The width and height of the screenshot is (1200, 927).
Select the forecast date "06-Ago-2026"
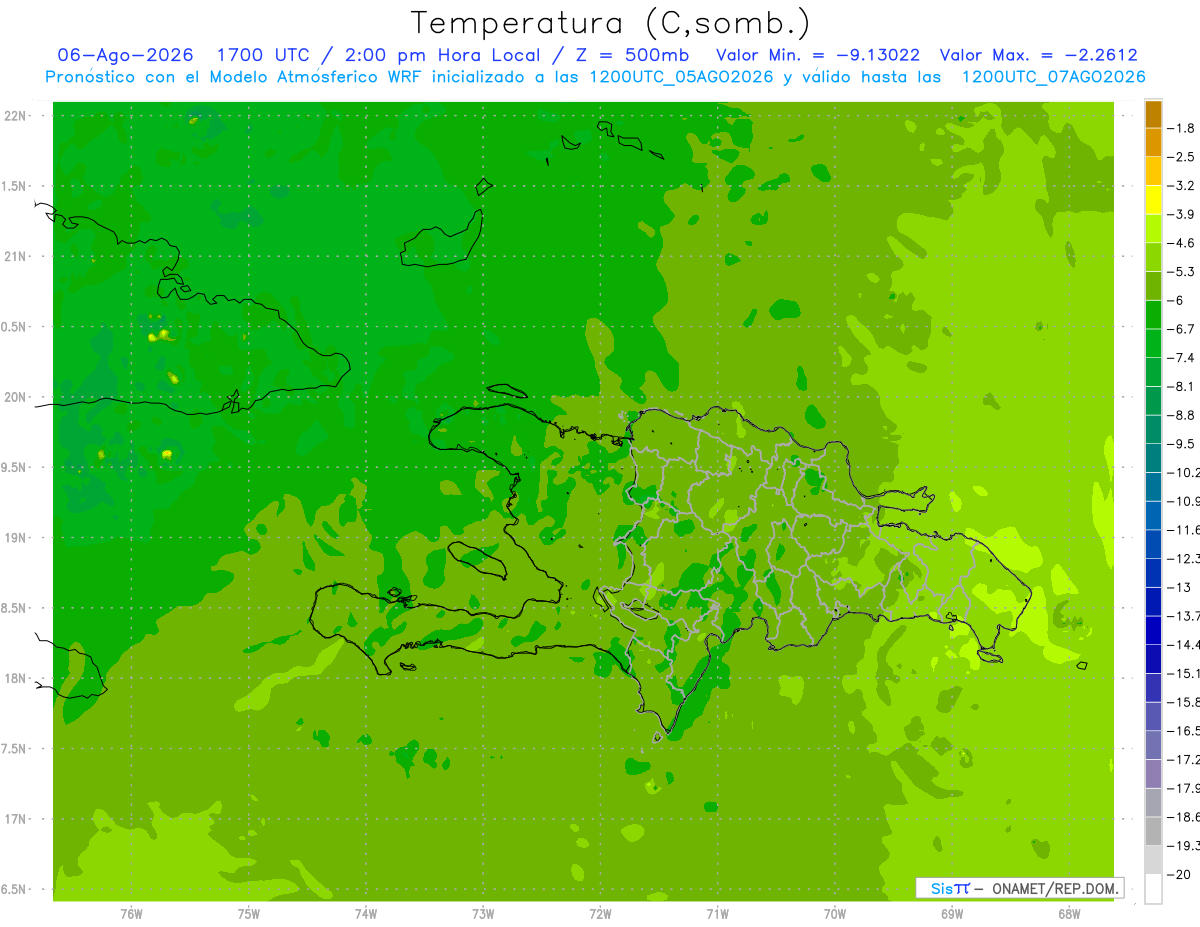(125, 55)
